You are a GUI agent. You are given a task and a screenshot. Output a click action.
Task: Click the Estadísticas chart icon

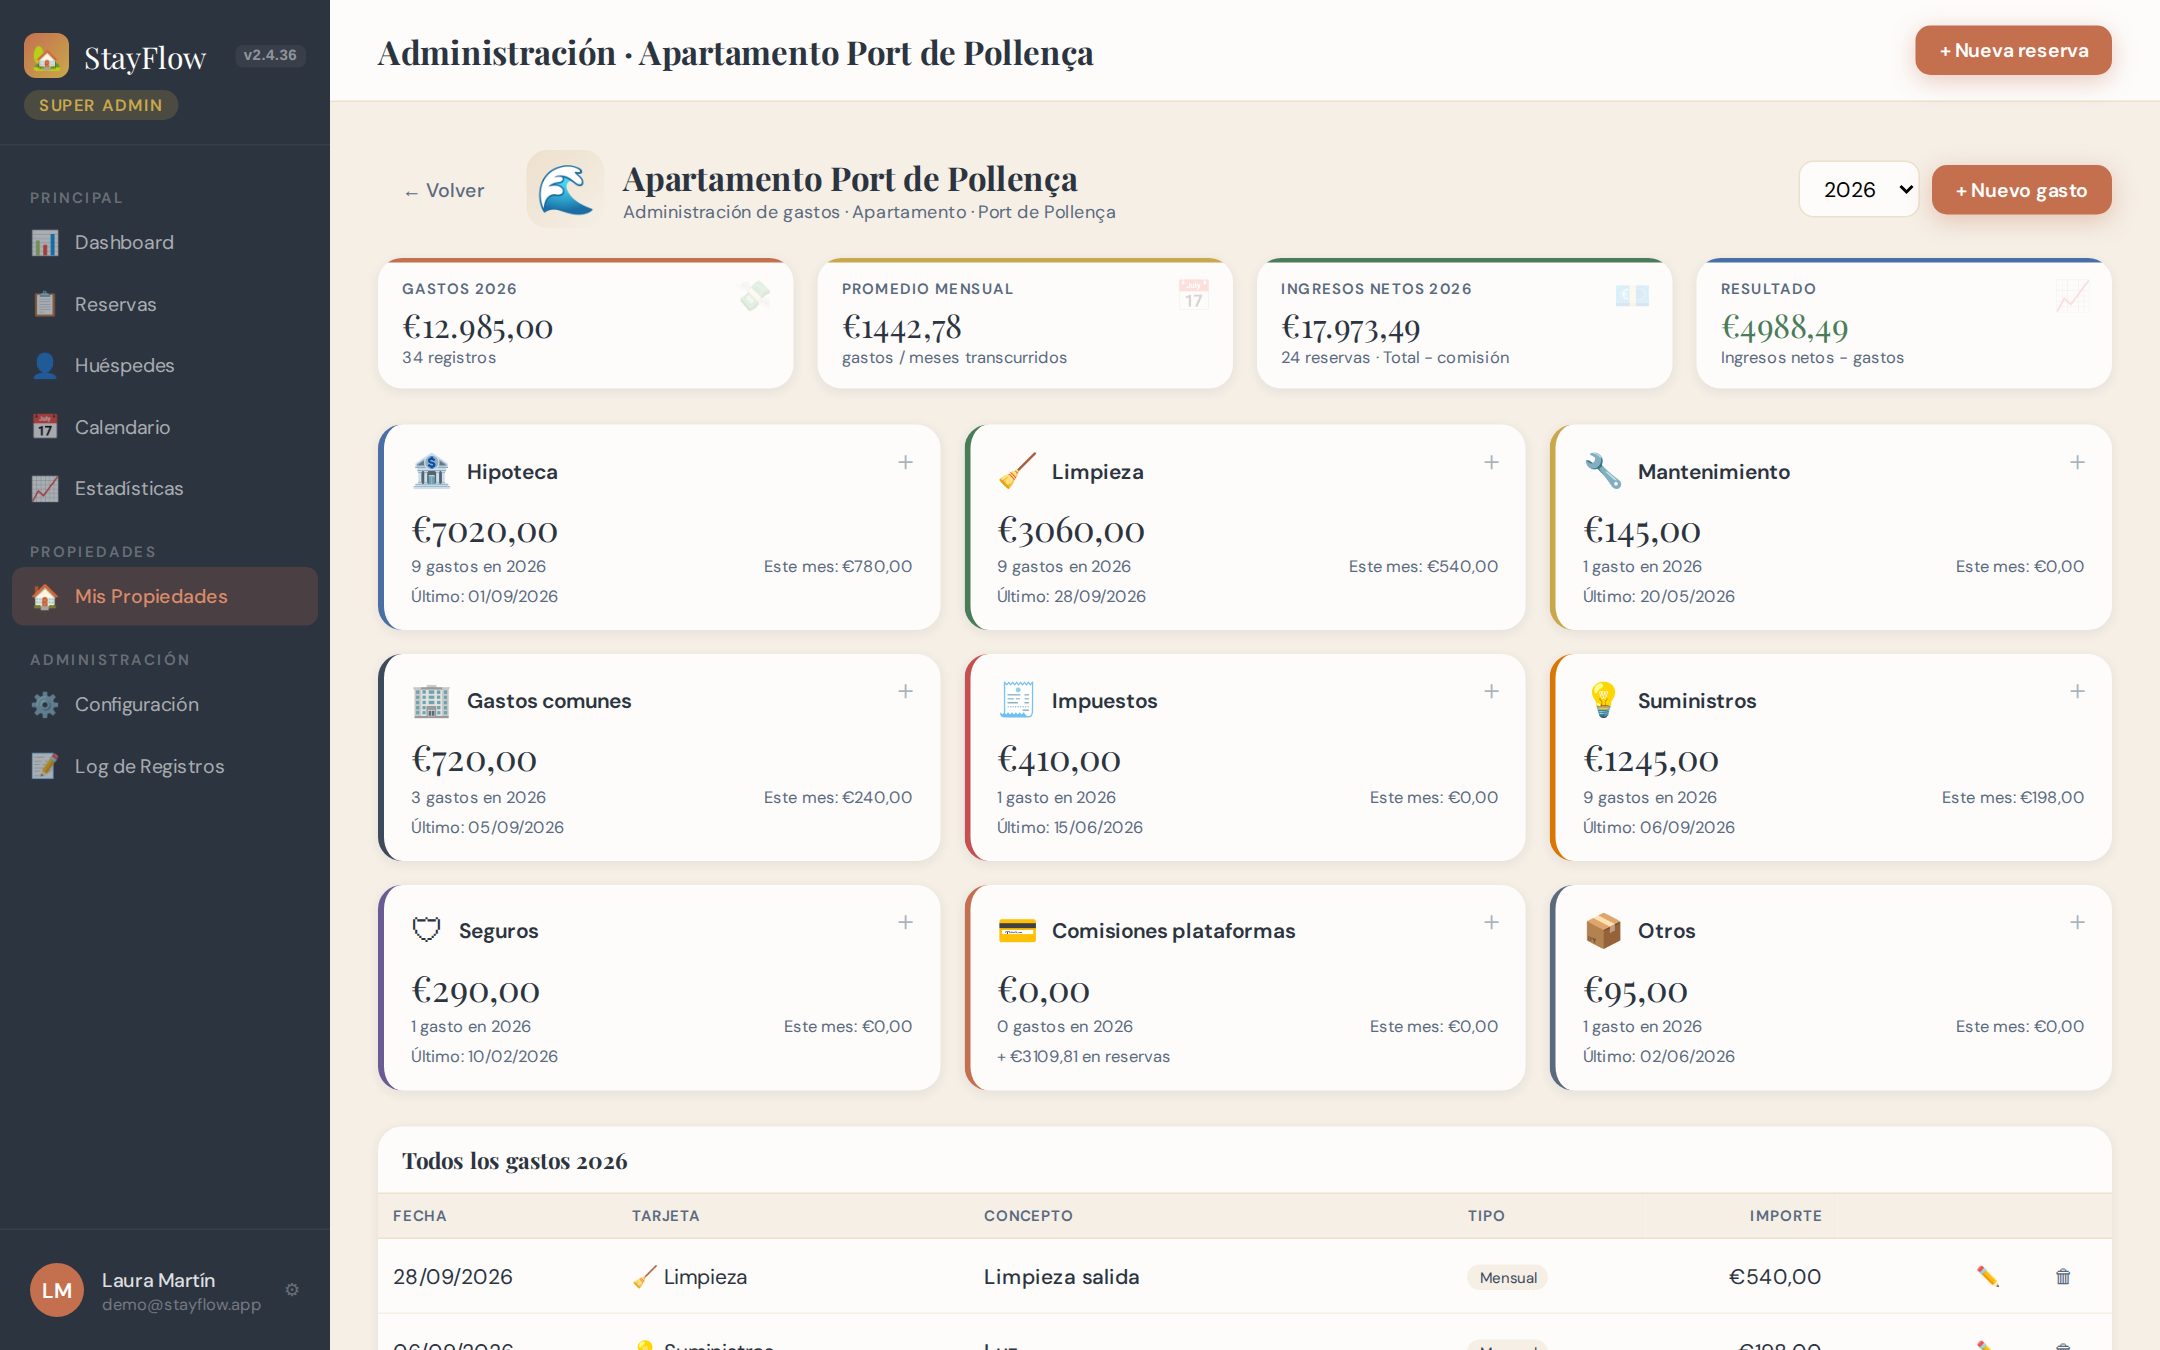coord(45,488)
